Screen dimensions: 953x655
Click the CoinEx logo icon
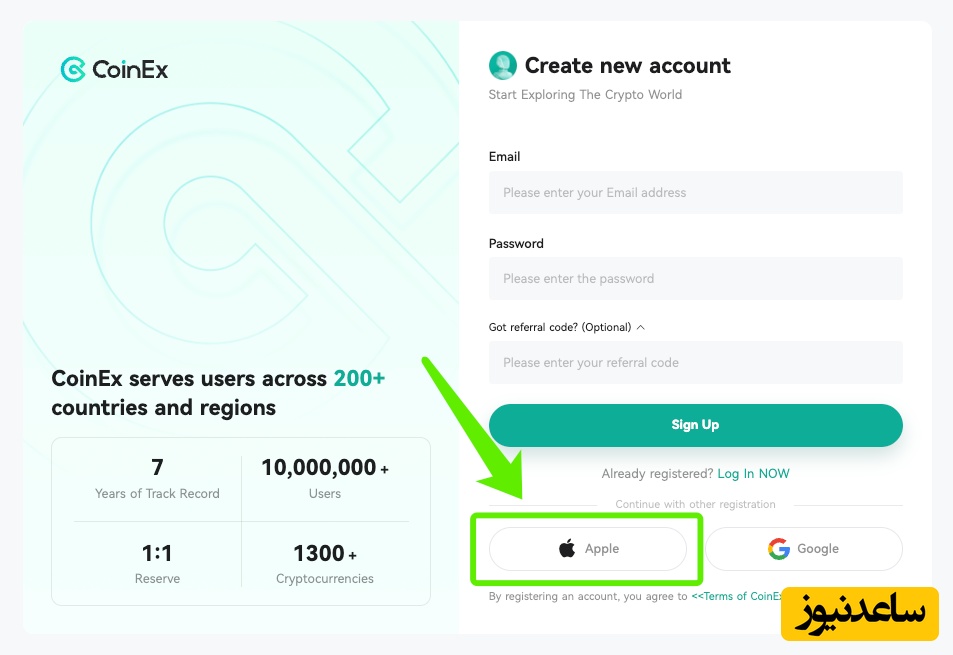[73, 69]
